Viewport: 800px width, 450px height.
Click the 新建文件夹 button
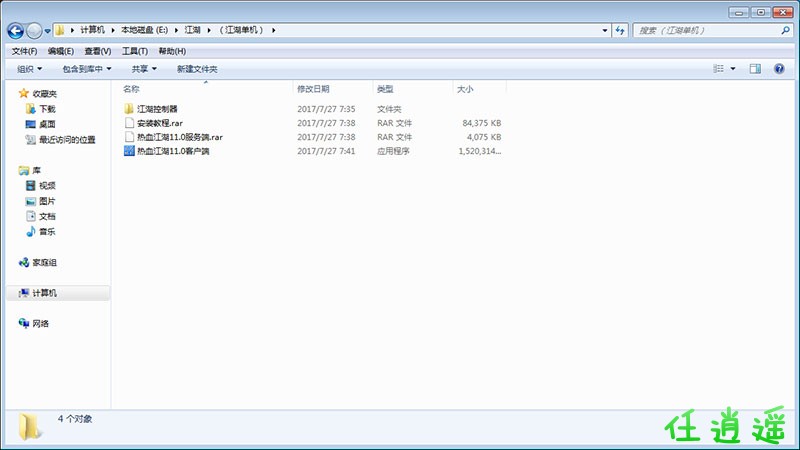coord(197,69)
